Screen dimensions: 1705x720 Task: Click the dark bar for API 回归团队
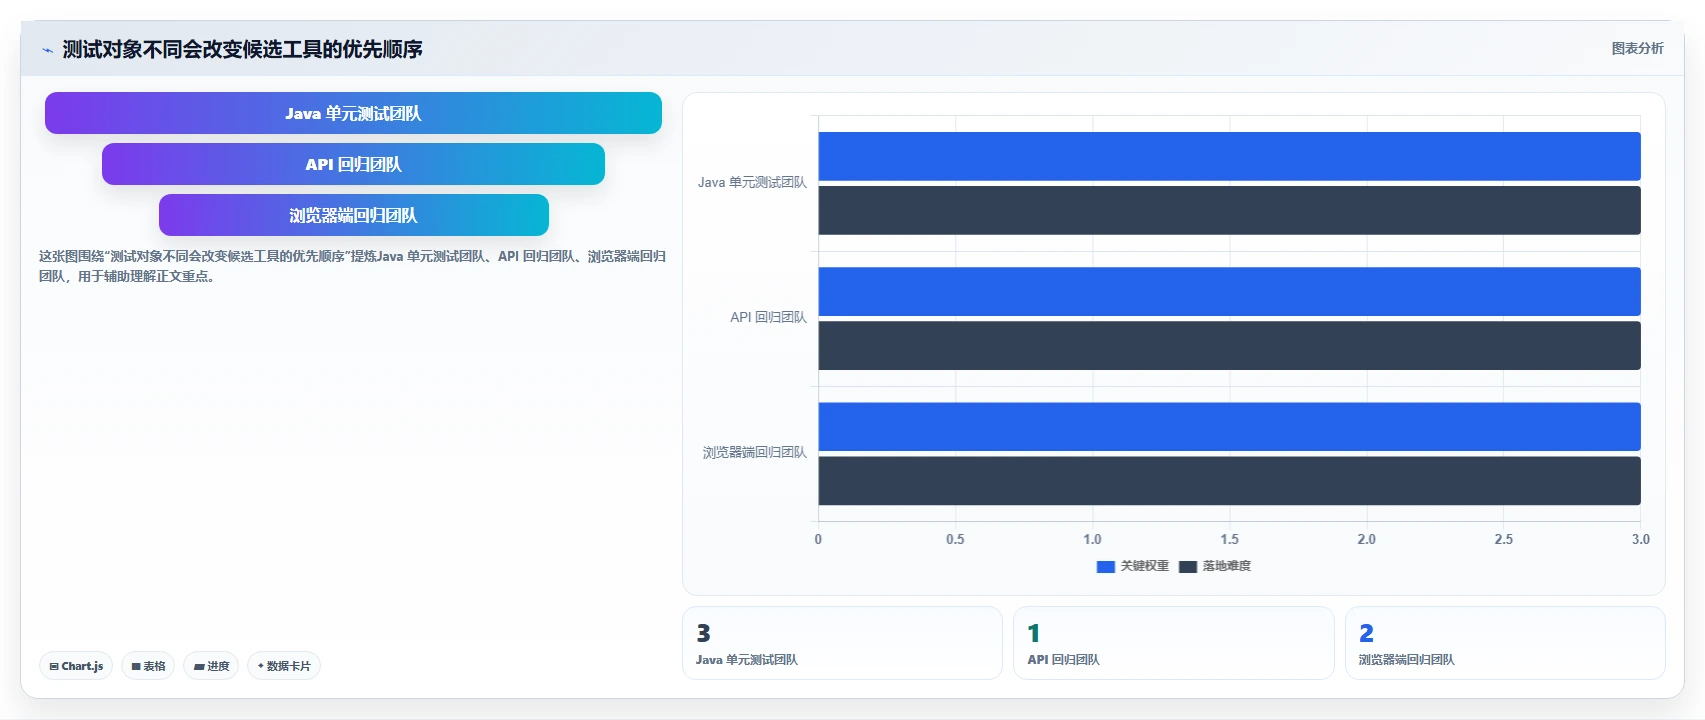click(1229, 345)
